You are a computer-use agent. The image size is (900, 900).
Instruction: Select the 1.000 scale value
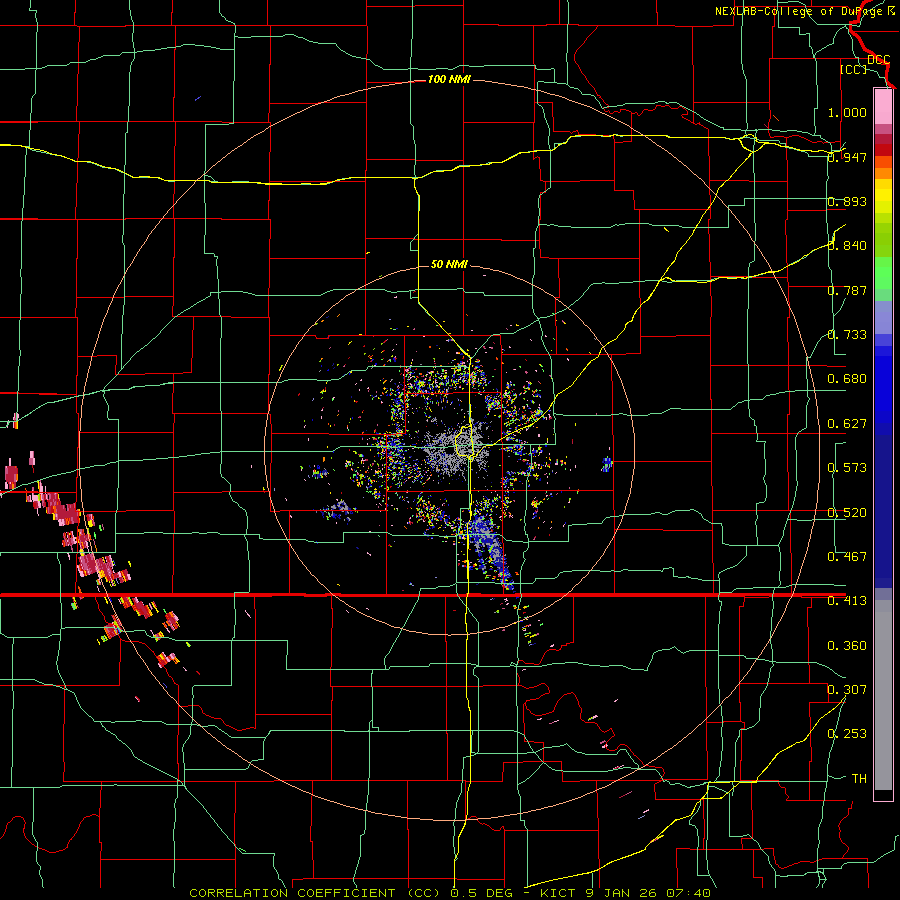point(847,112)
